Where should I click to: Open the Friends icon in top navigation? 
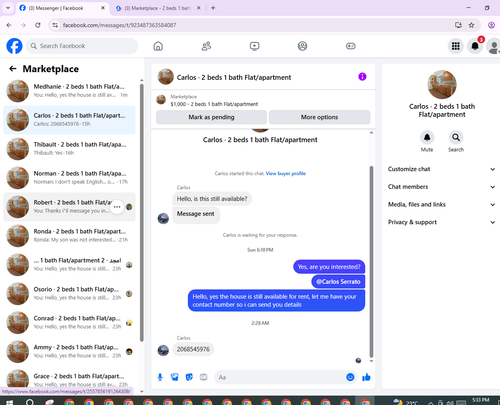[x=206, y=46]
